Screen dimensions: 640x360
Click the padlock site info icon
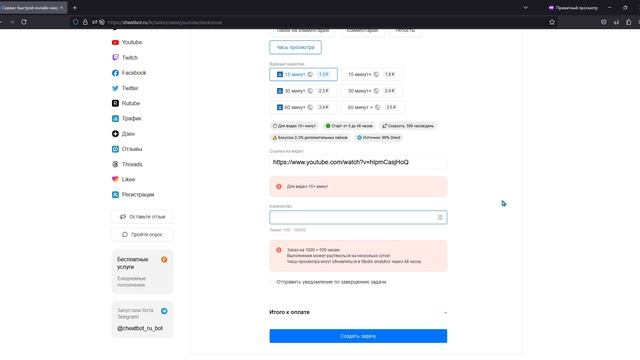[x=85, y=22]
